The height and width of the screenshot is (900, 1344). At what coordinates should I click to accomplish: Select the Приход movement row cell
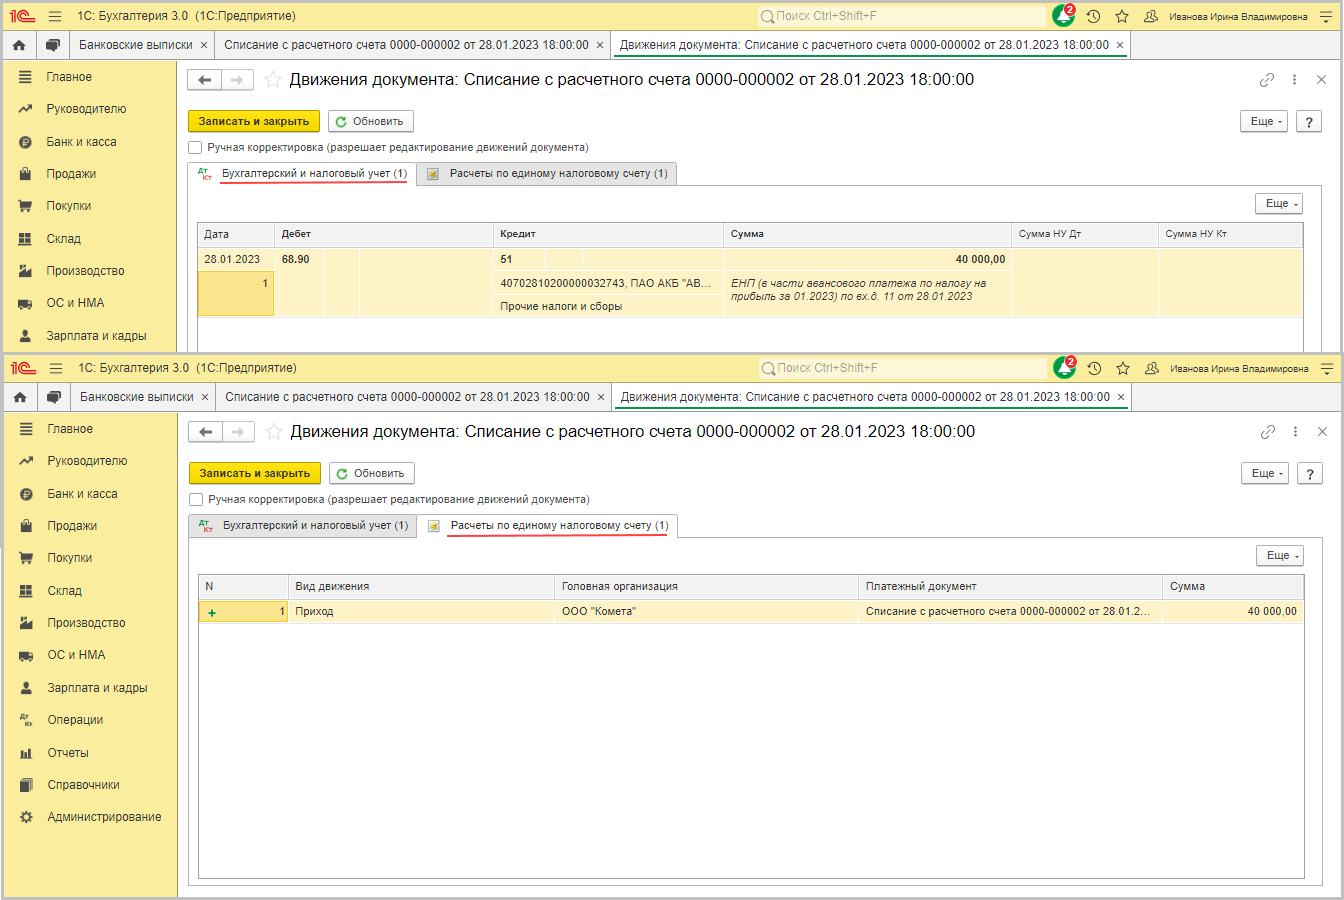coord(421,611)
